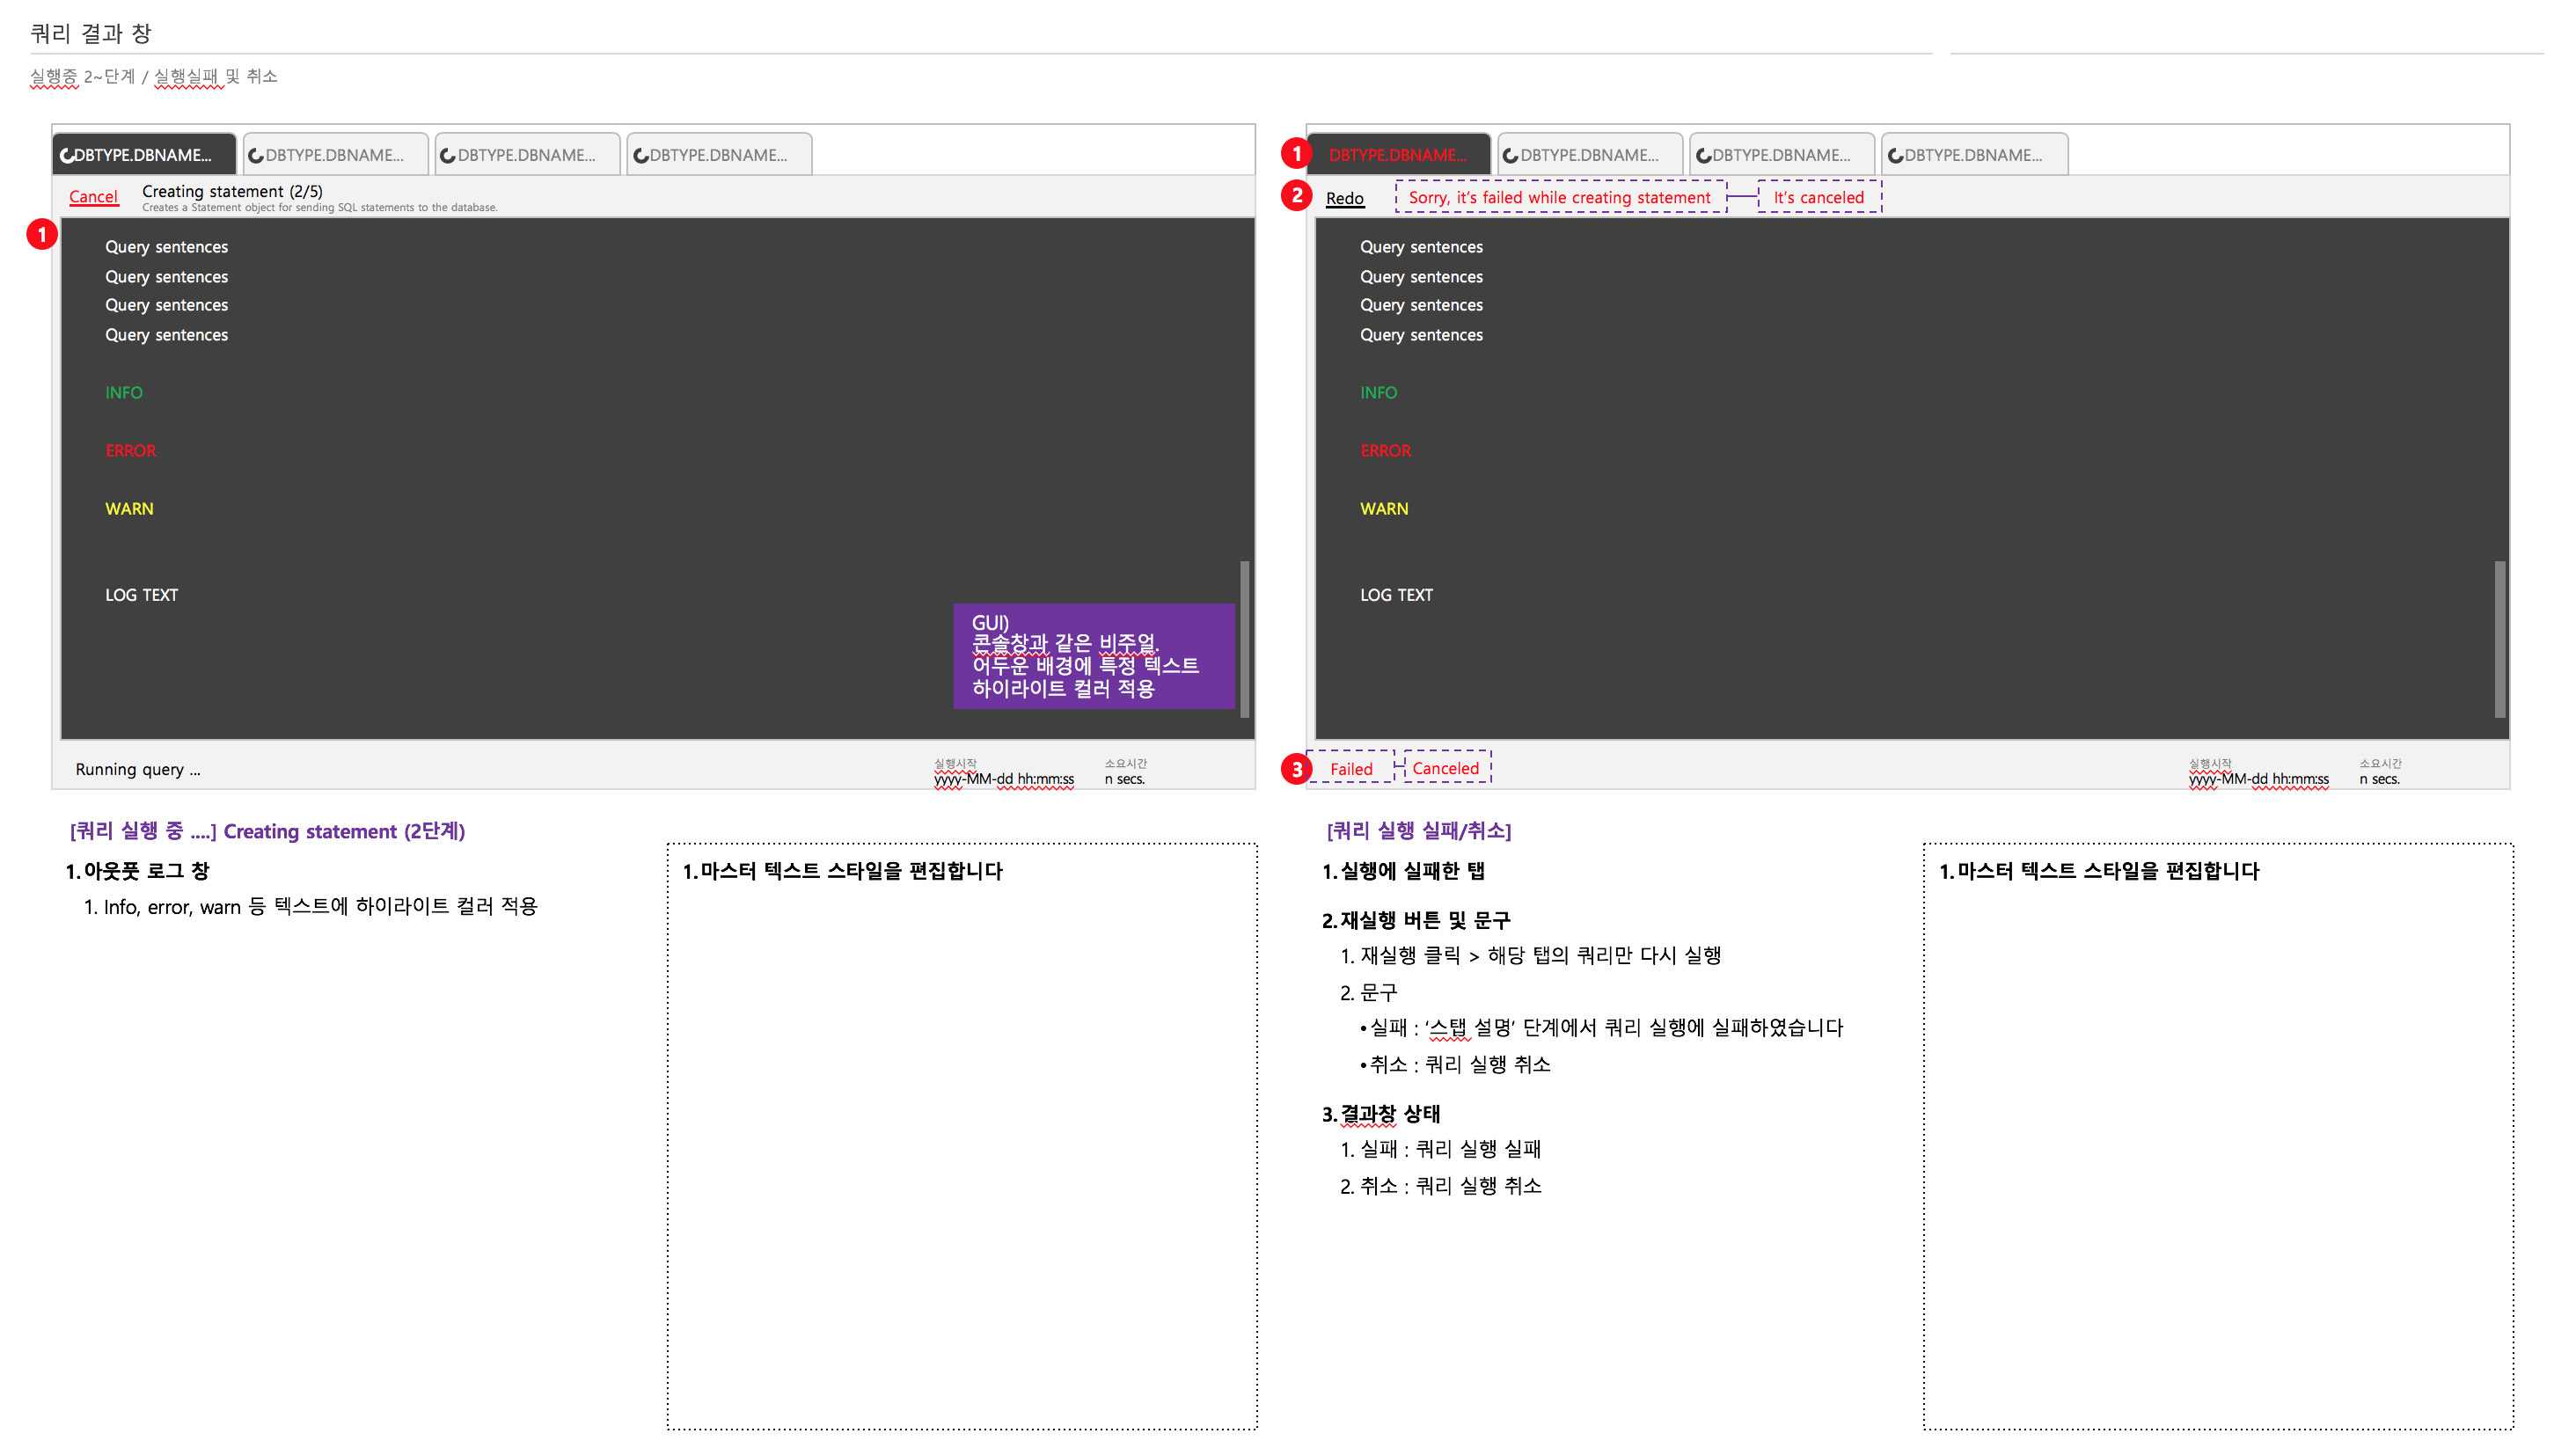Image resolution: width=2576 pixels, height=1448 pixels.
Task: Click the 'It's canceled' dashed message box
Action: pyautogui.click(x=1820, y=197)
